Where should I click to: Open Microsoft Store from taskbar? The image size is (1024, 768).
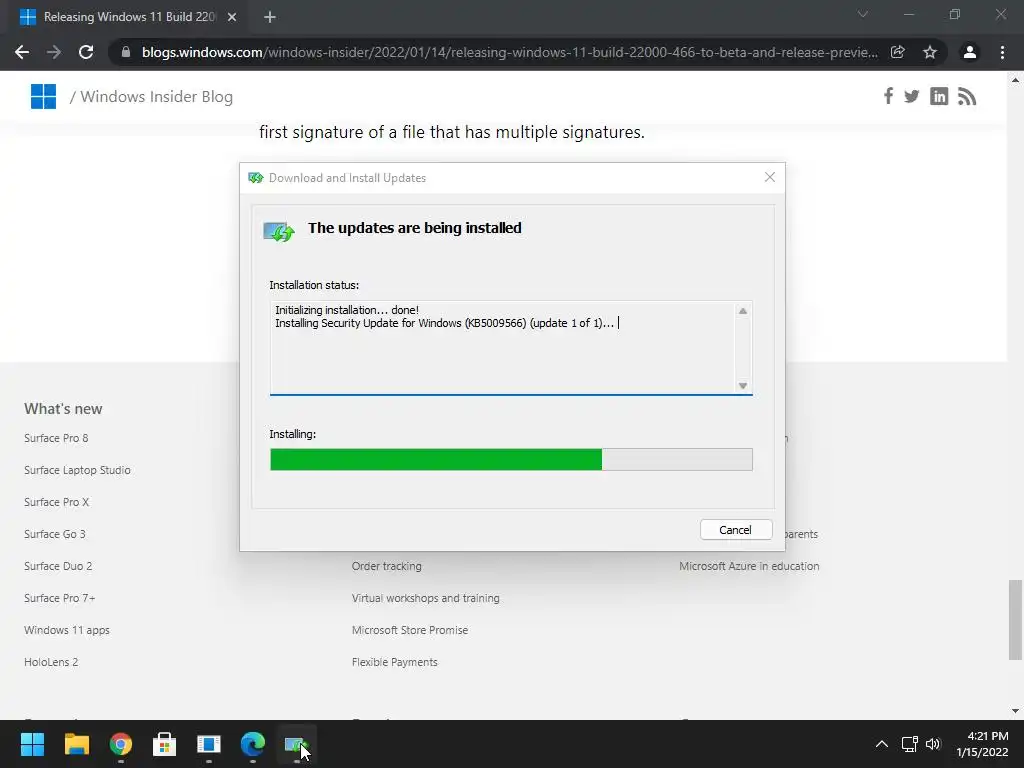tap(165, 744)
